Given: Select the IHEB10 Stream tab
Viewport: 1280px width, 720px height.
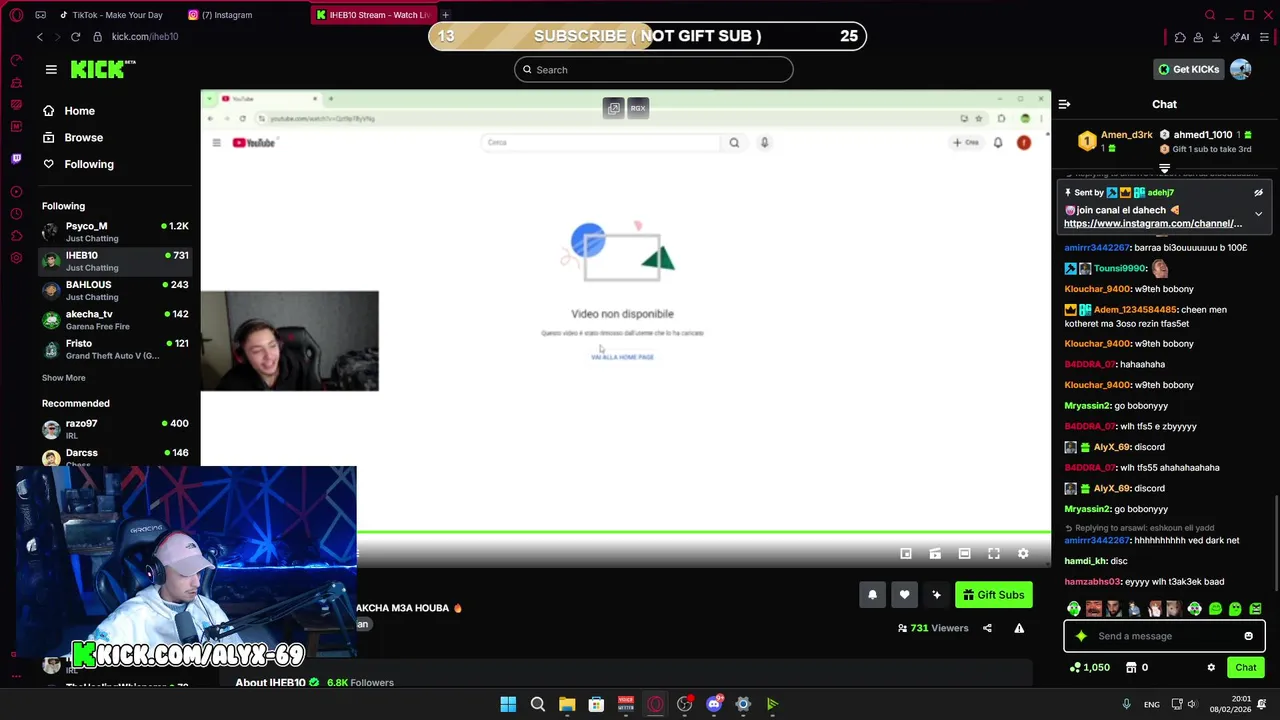Looking at the screenshot, I should 373,15.
